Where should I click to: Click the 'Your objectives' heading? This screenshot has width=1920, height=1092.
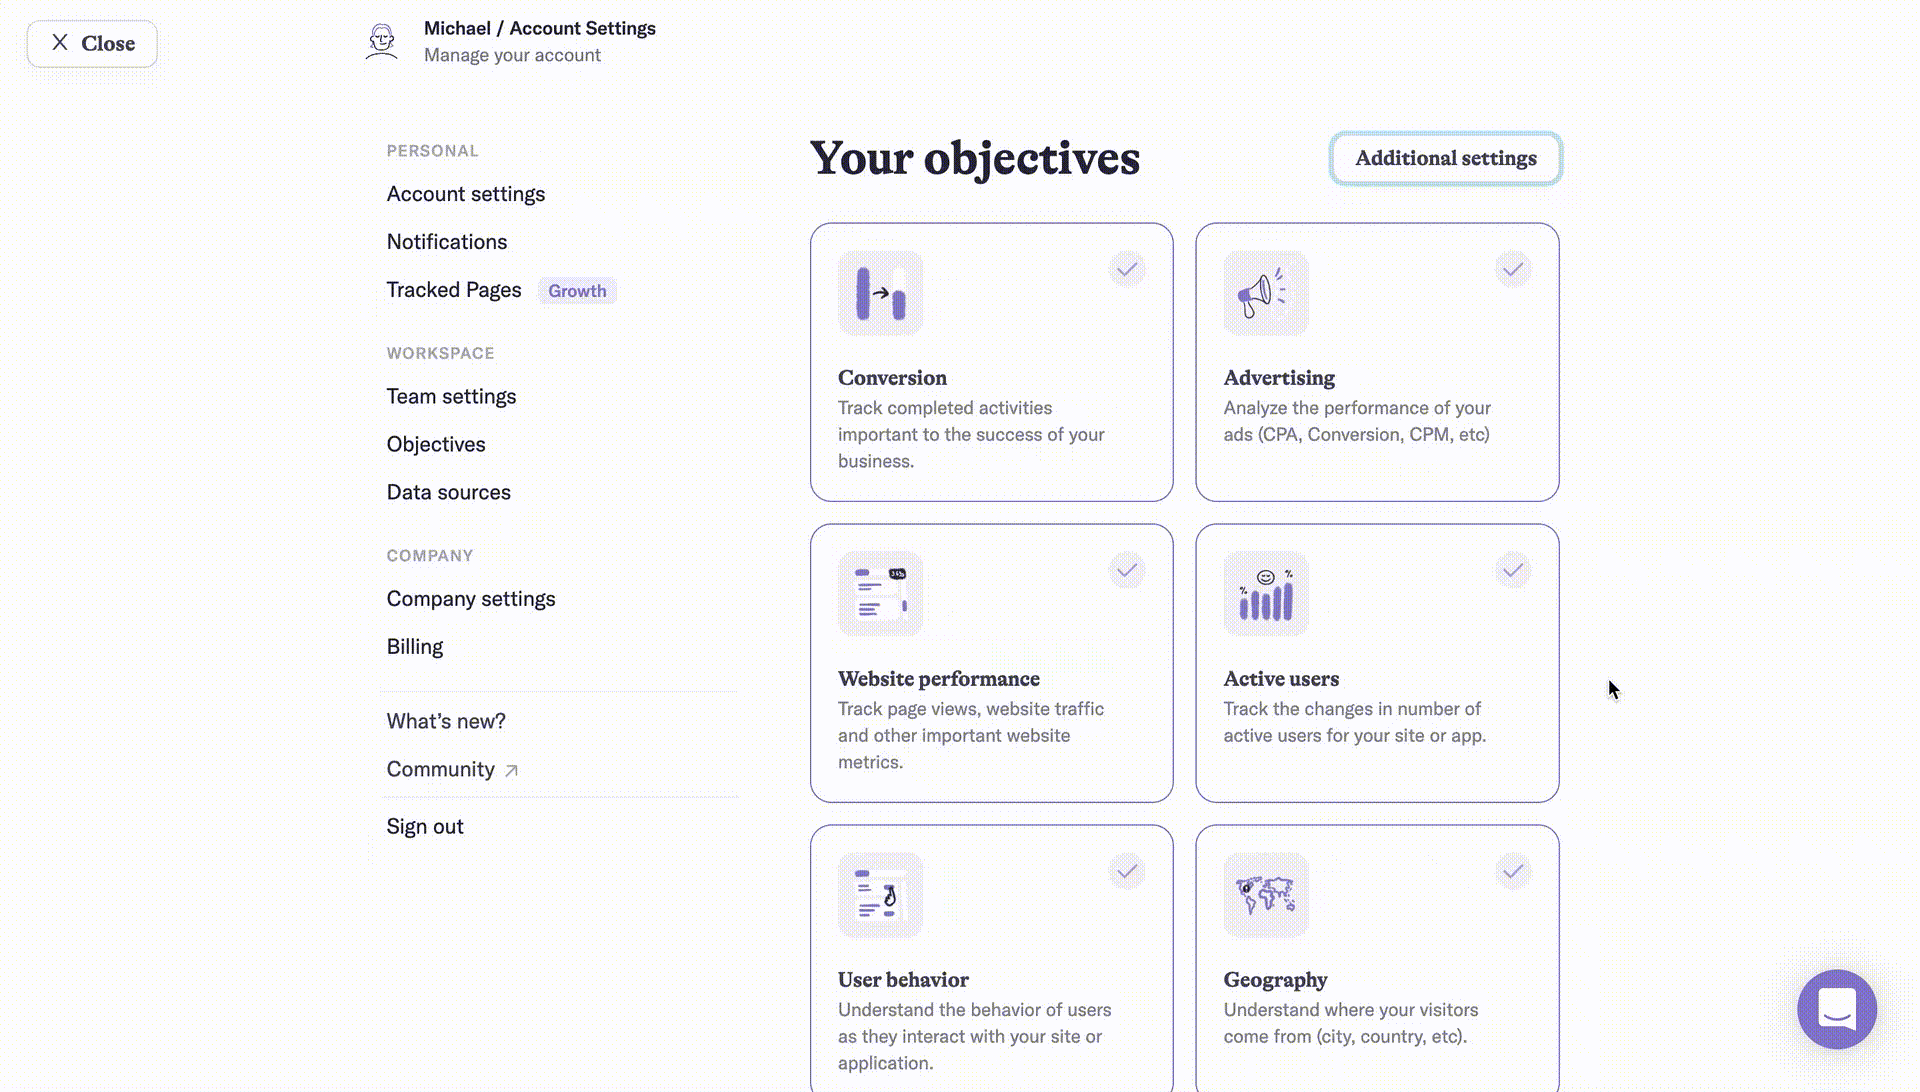[x=975, y=158]
